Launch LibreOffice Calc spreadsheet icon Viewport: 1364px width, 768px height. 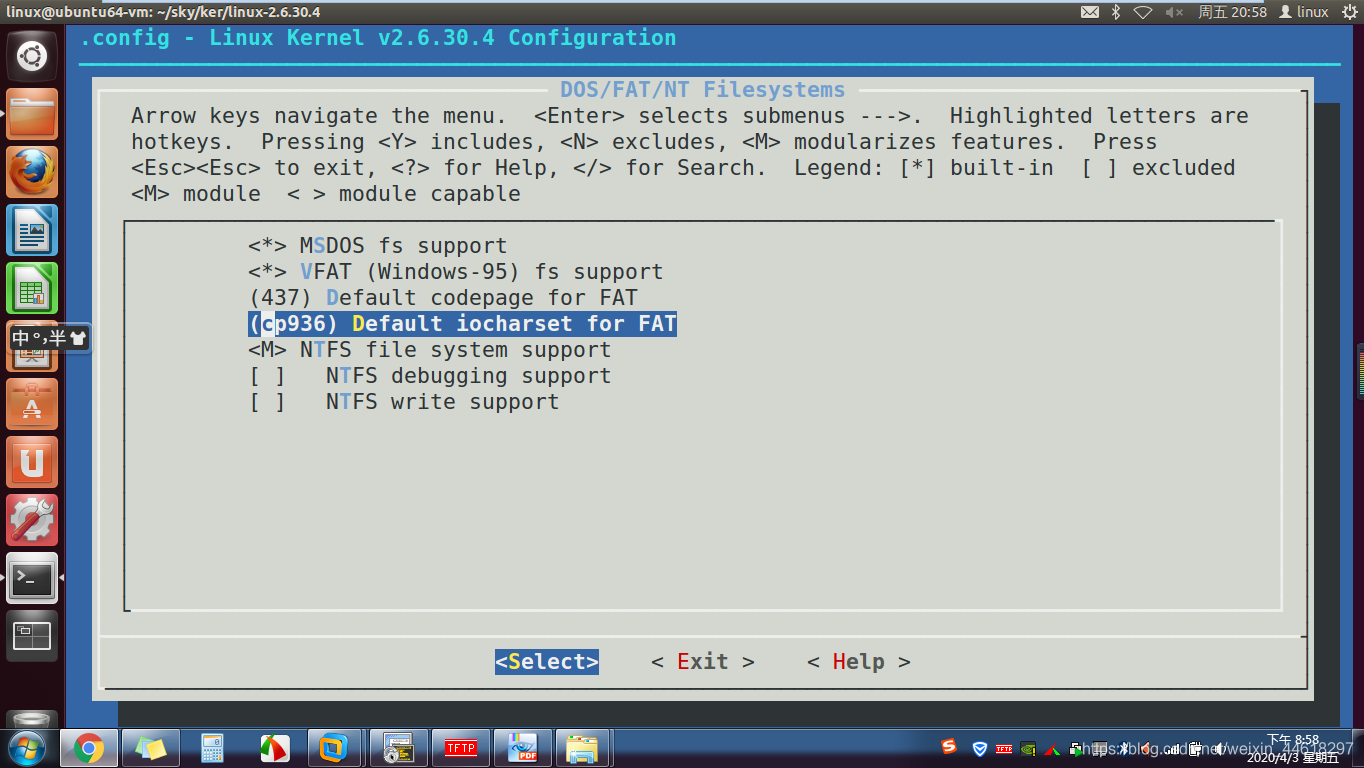point(33,288)
